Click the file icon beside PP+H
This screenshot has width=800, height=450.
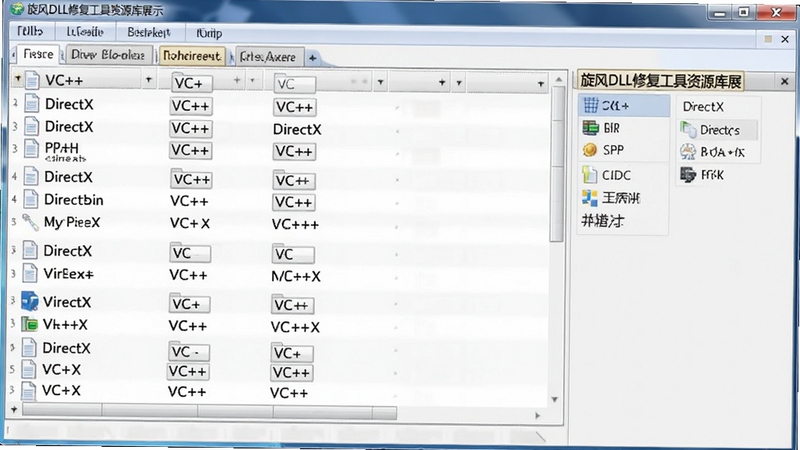pyautogui.click(x=31, y=149)
